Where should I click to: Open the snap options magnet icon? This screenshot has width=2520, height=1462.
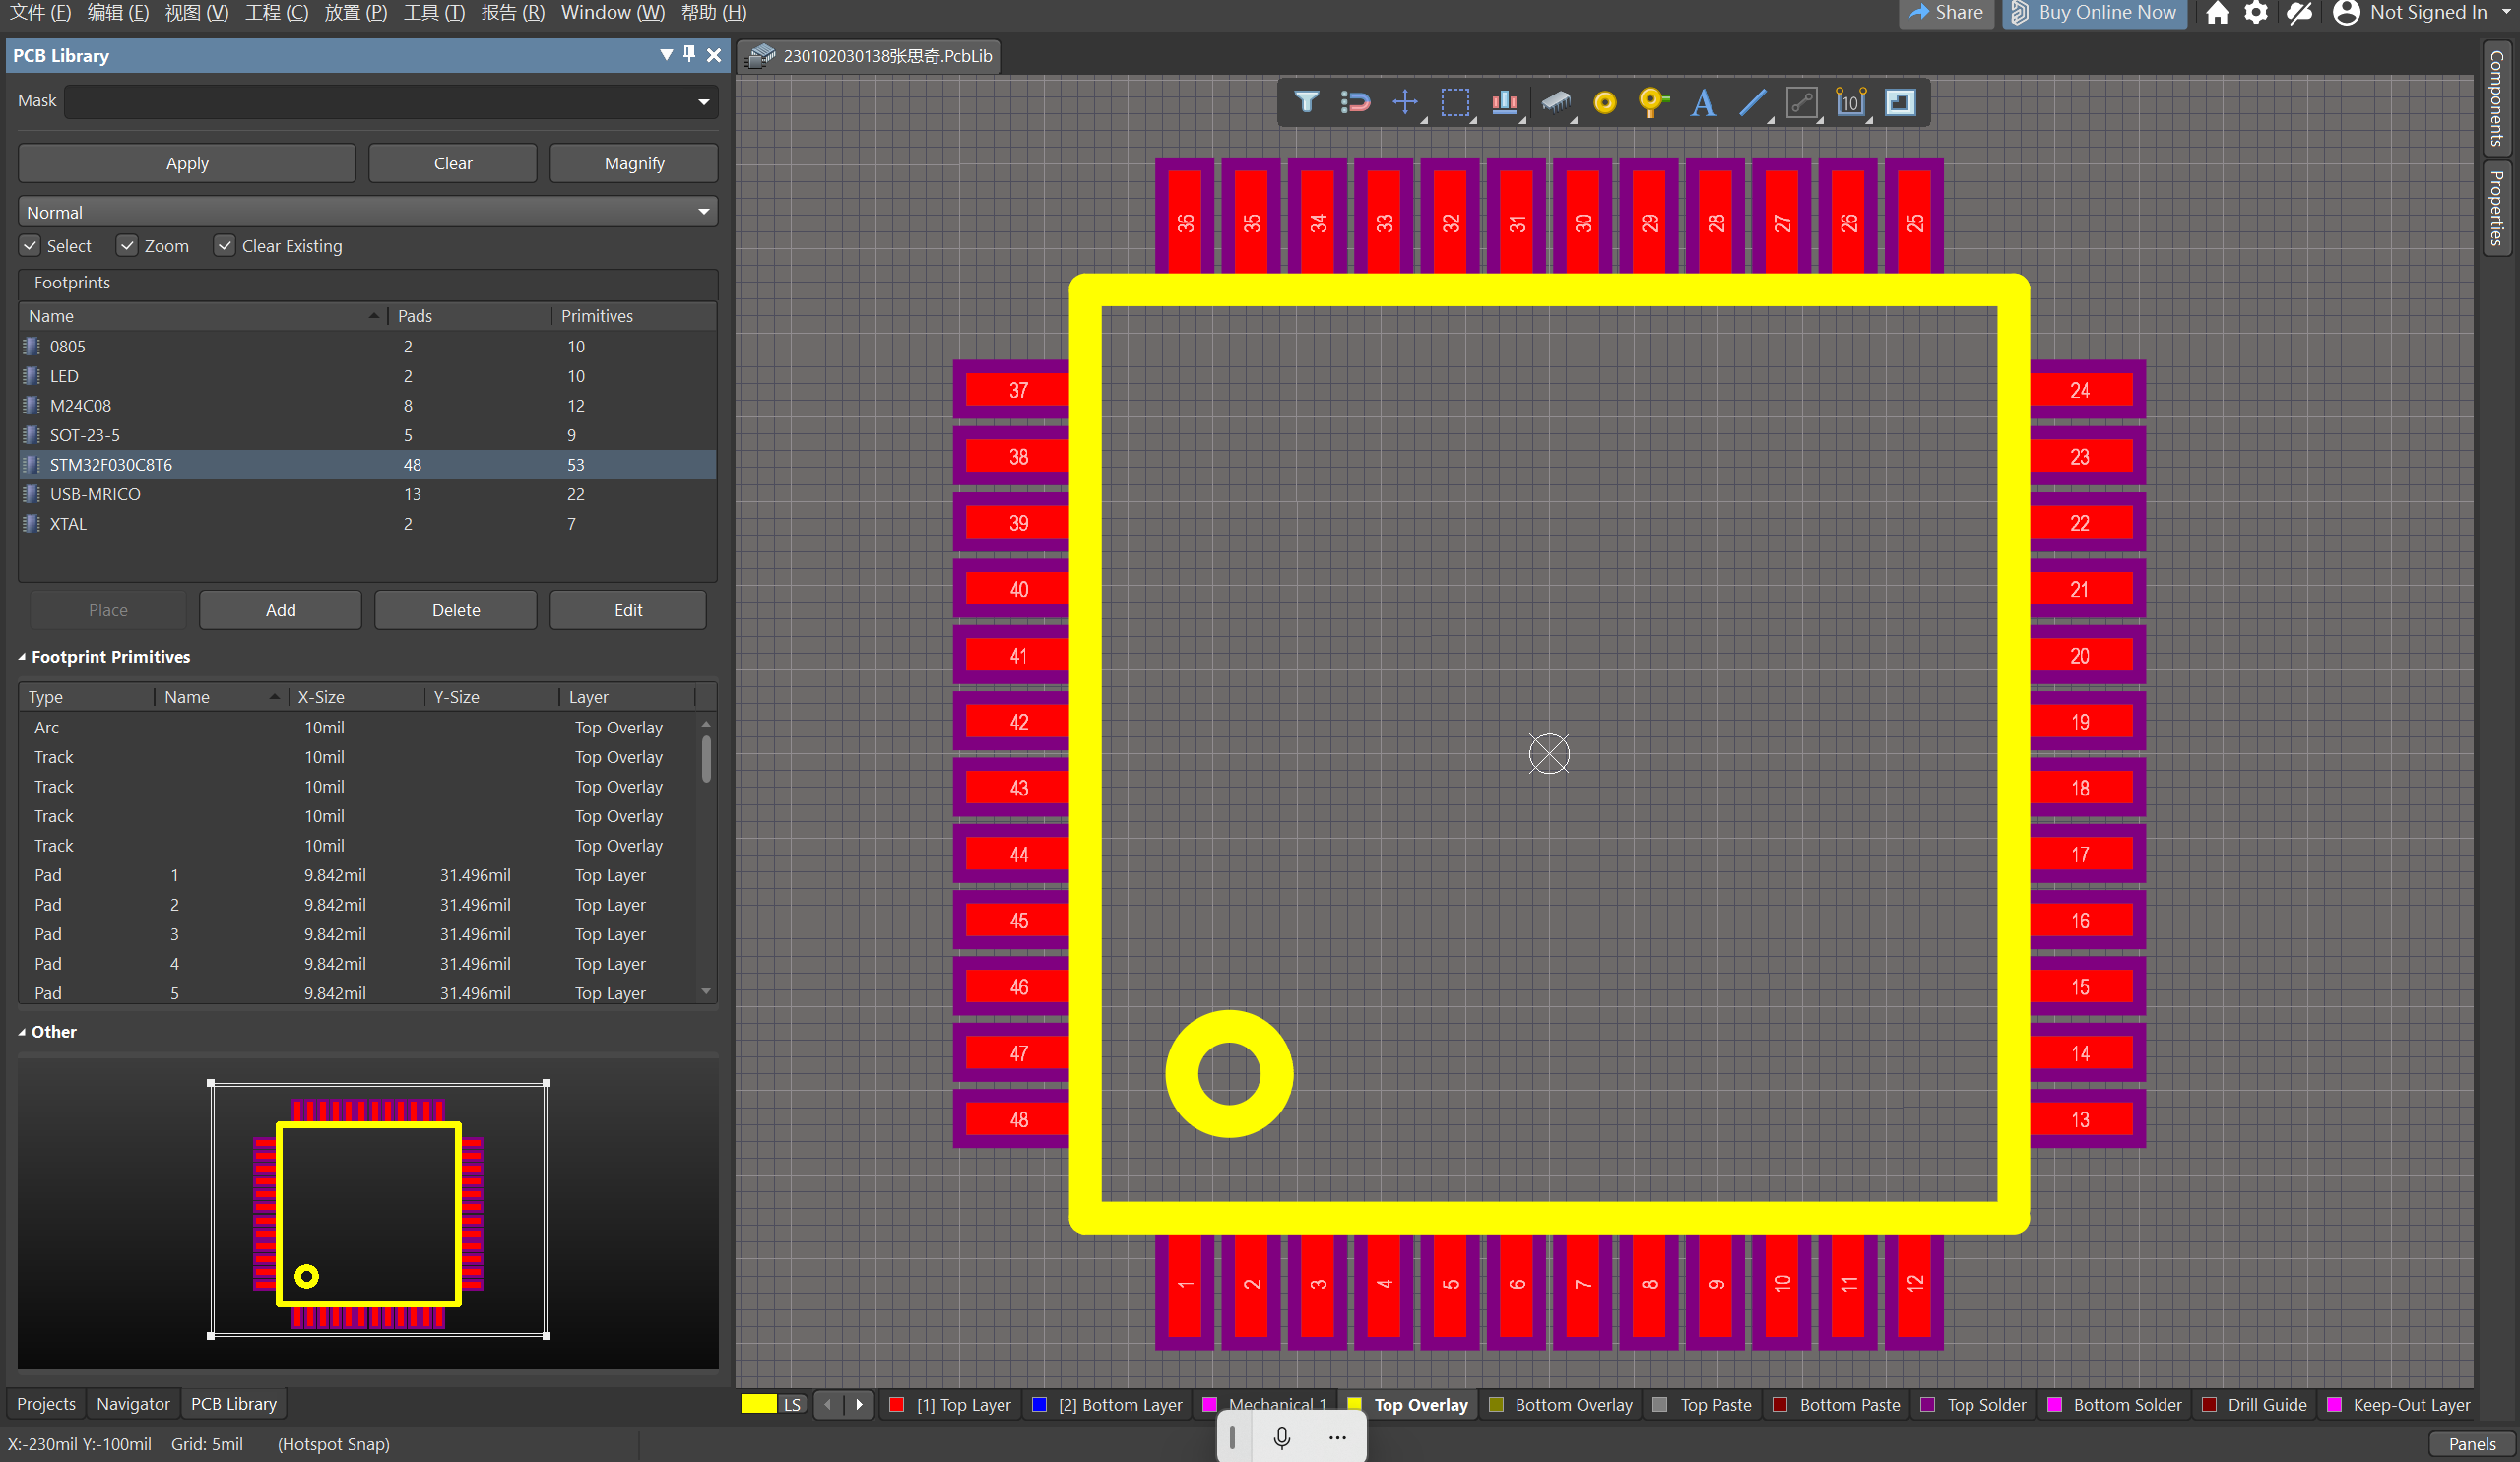[x=1355, y=102]
